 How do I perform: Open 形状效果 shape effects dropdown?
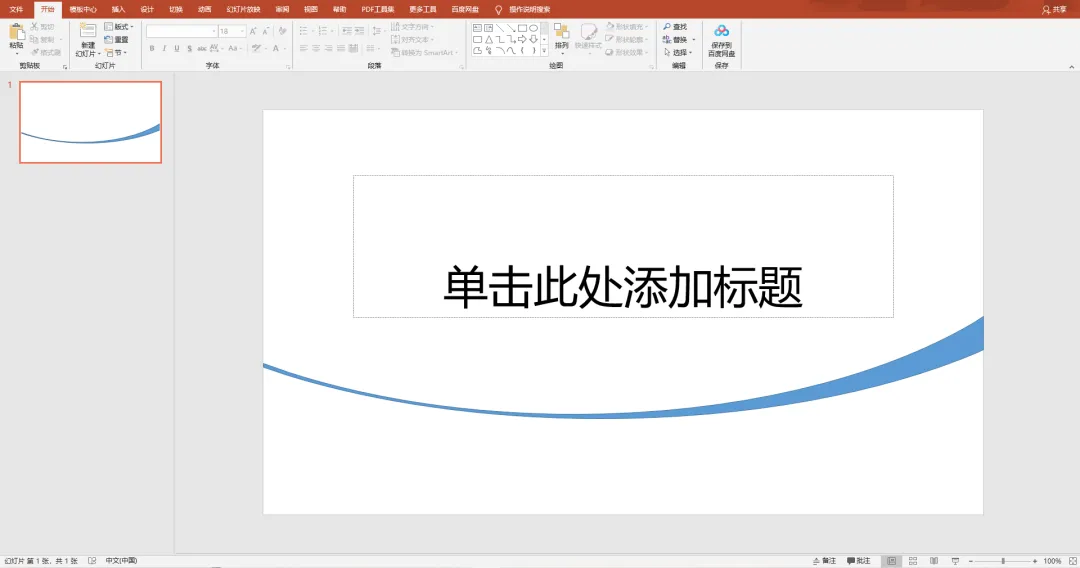tap(627, 52)
